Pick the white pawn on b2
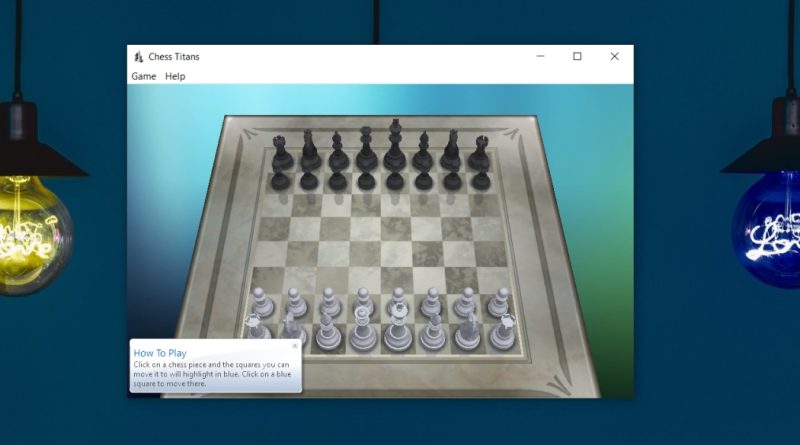800x445 pixels. click(x=296, y=302)
